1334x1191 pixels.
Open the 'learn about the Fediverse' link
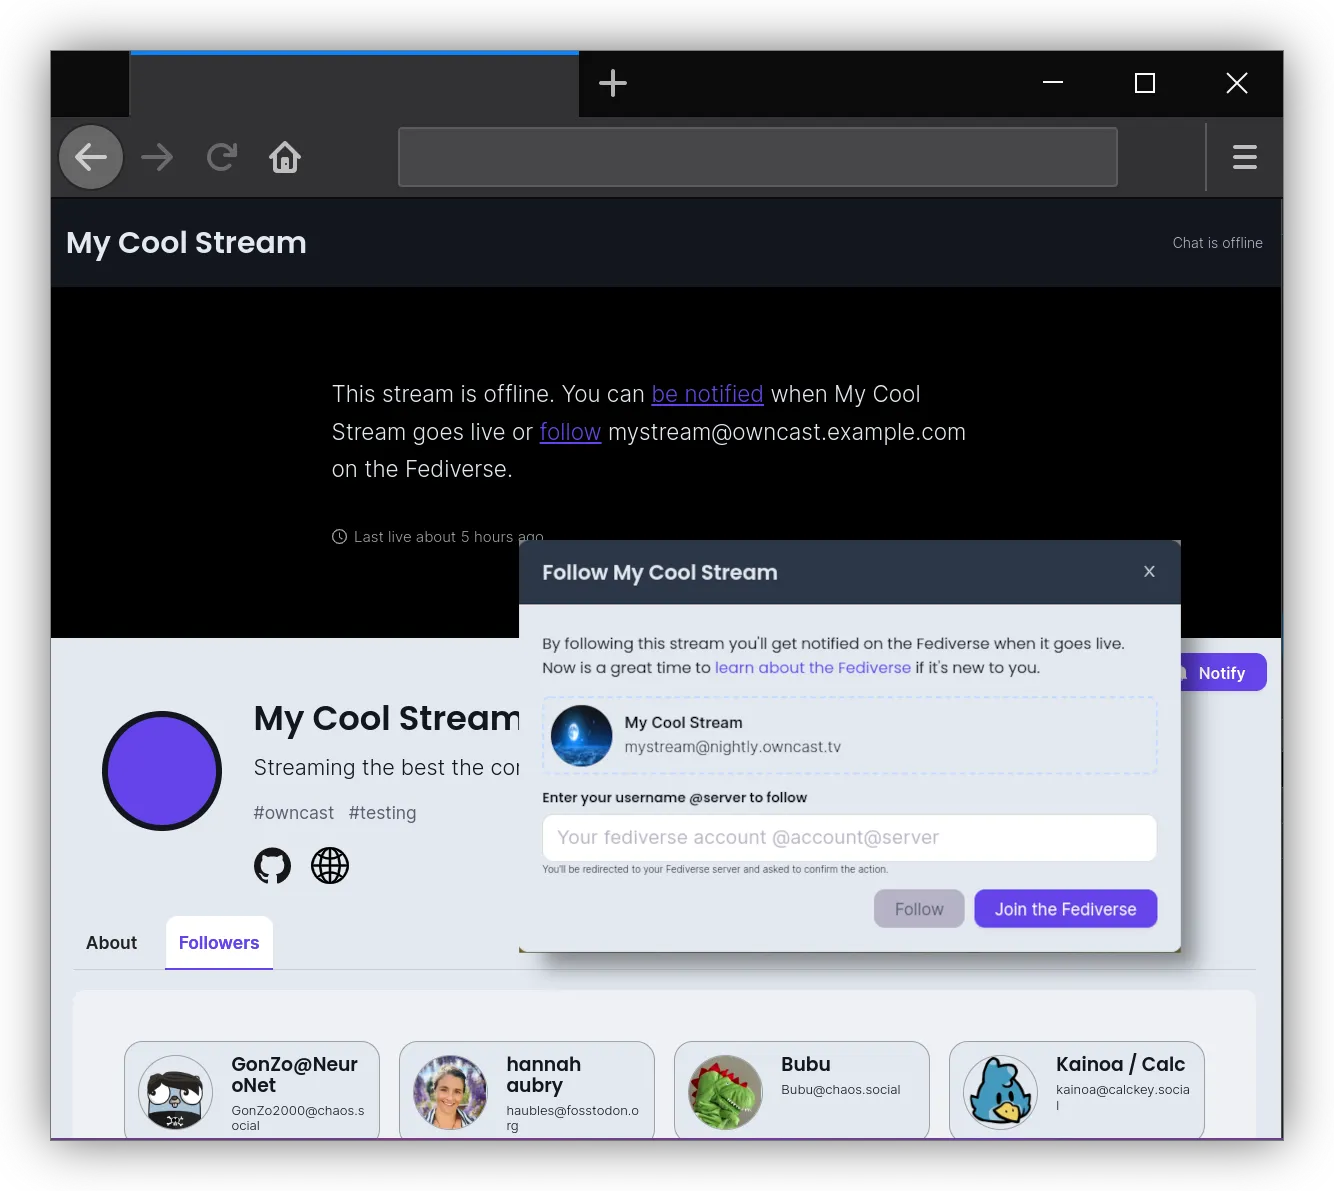[x=812, y=668]
